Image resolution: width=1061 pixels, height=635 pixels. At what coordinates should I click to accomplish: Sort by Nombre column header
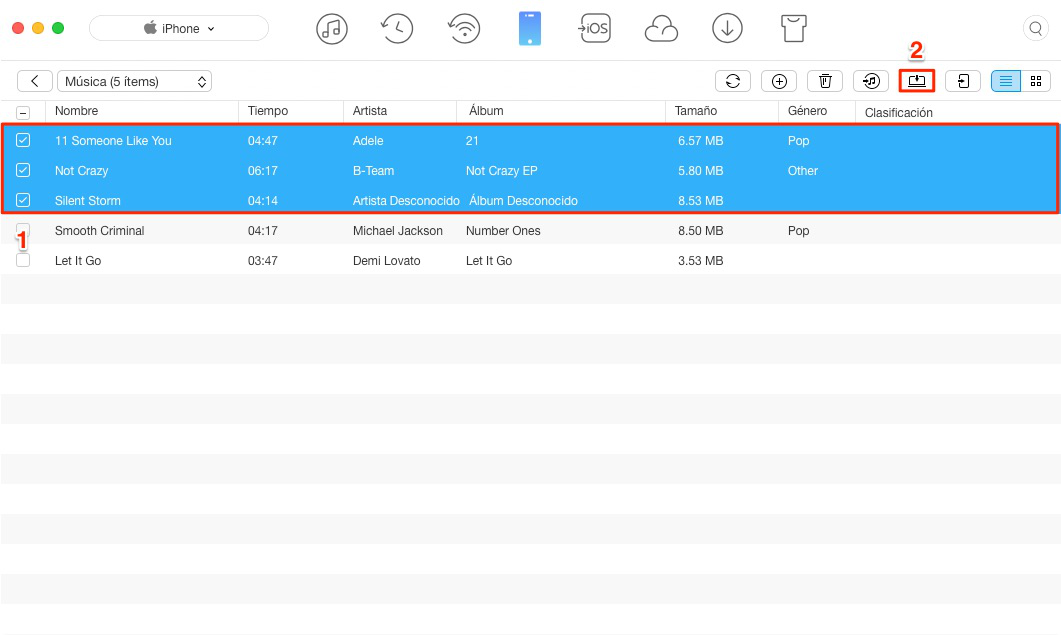[x=76, y=111]
